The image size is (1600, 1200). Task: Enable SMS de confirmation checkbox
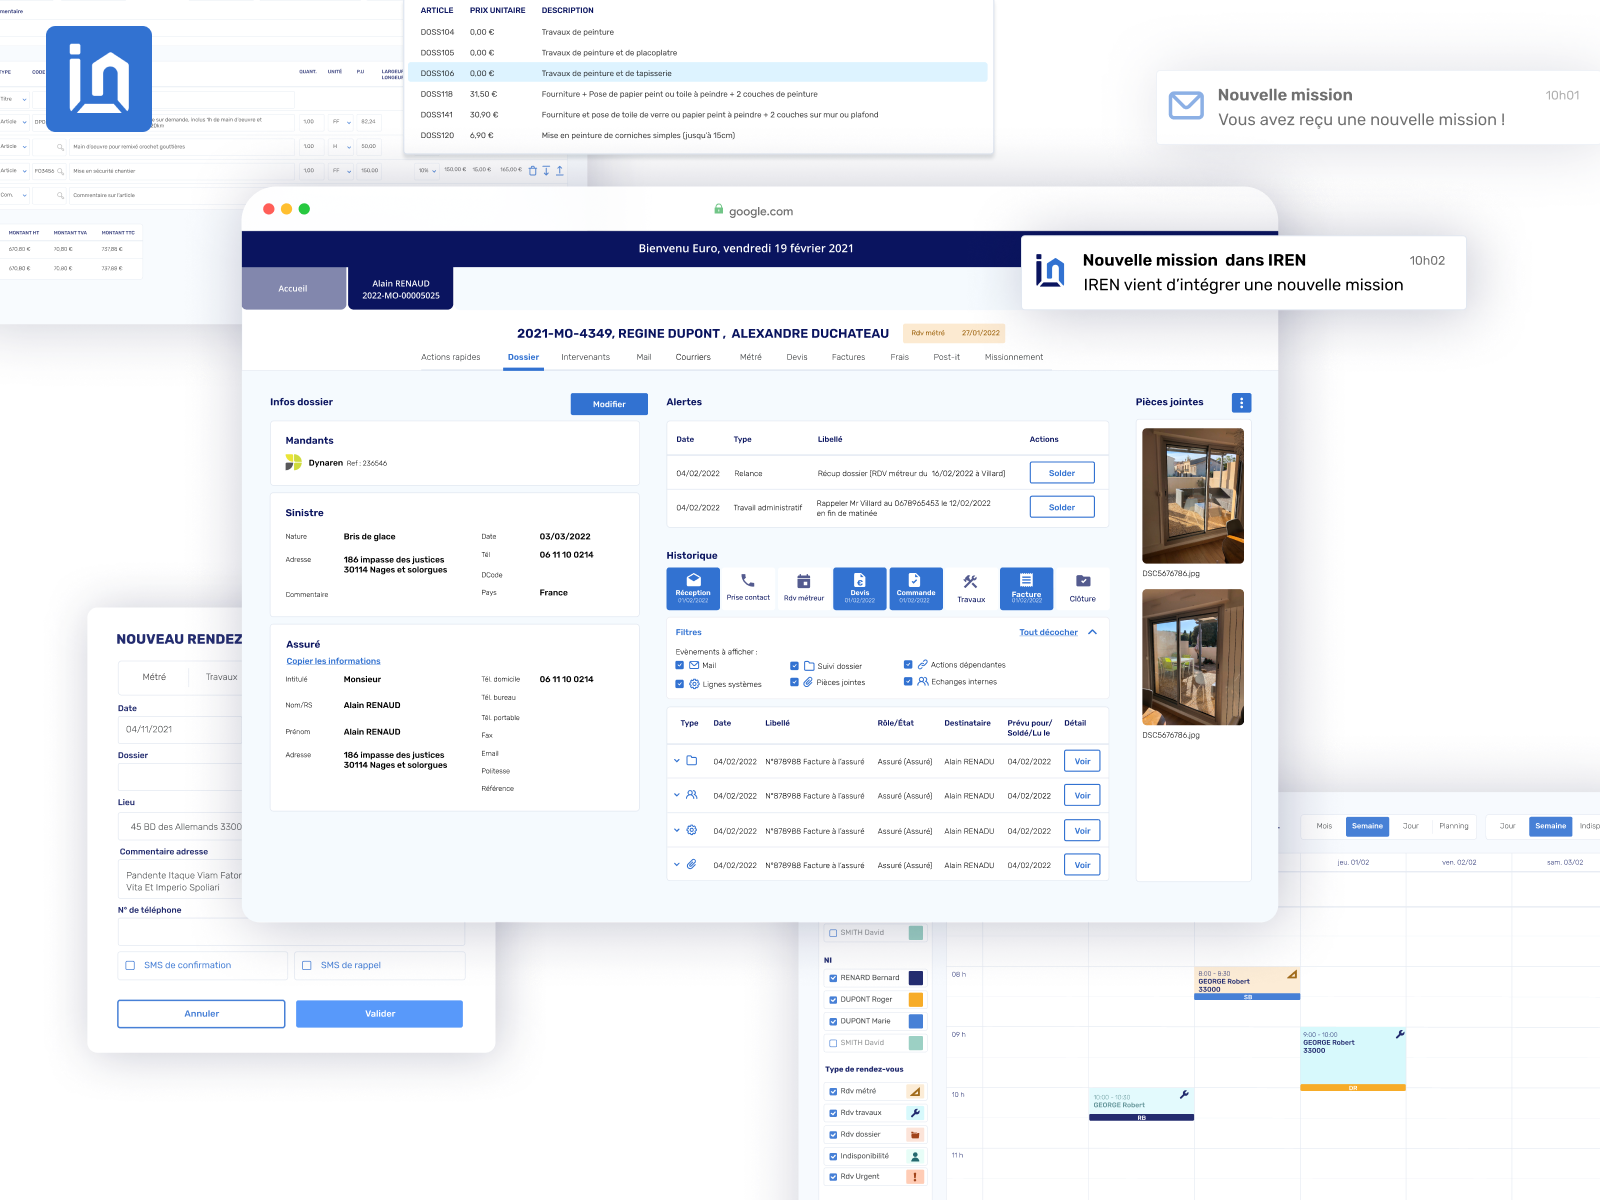pyautogui.click(x=130, y=965)
